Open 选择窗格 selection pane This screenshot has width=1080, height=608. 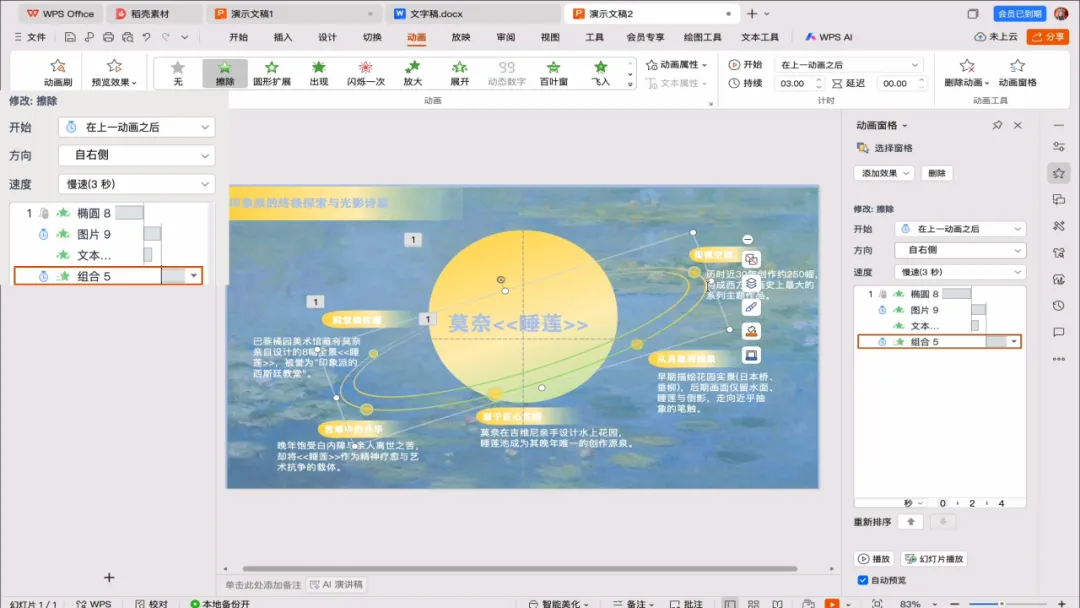coord(884,148)
